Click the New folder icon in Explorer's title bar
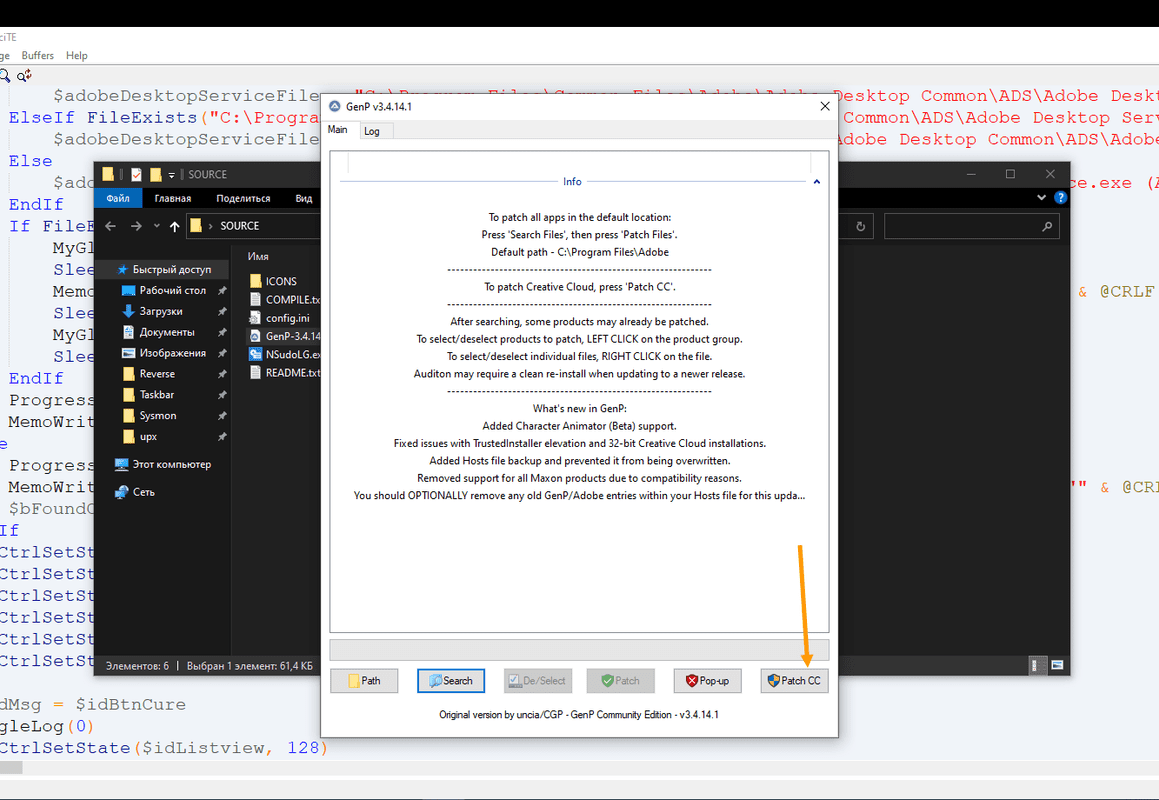 (155, 174)
